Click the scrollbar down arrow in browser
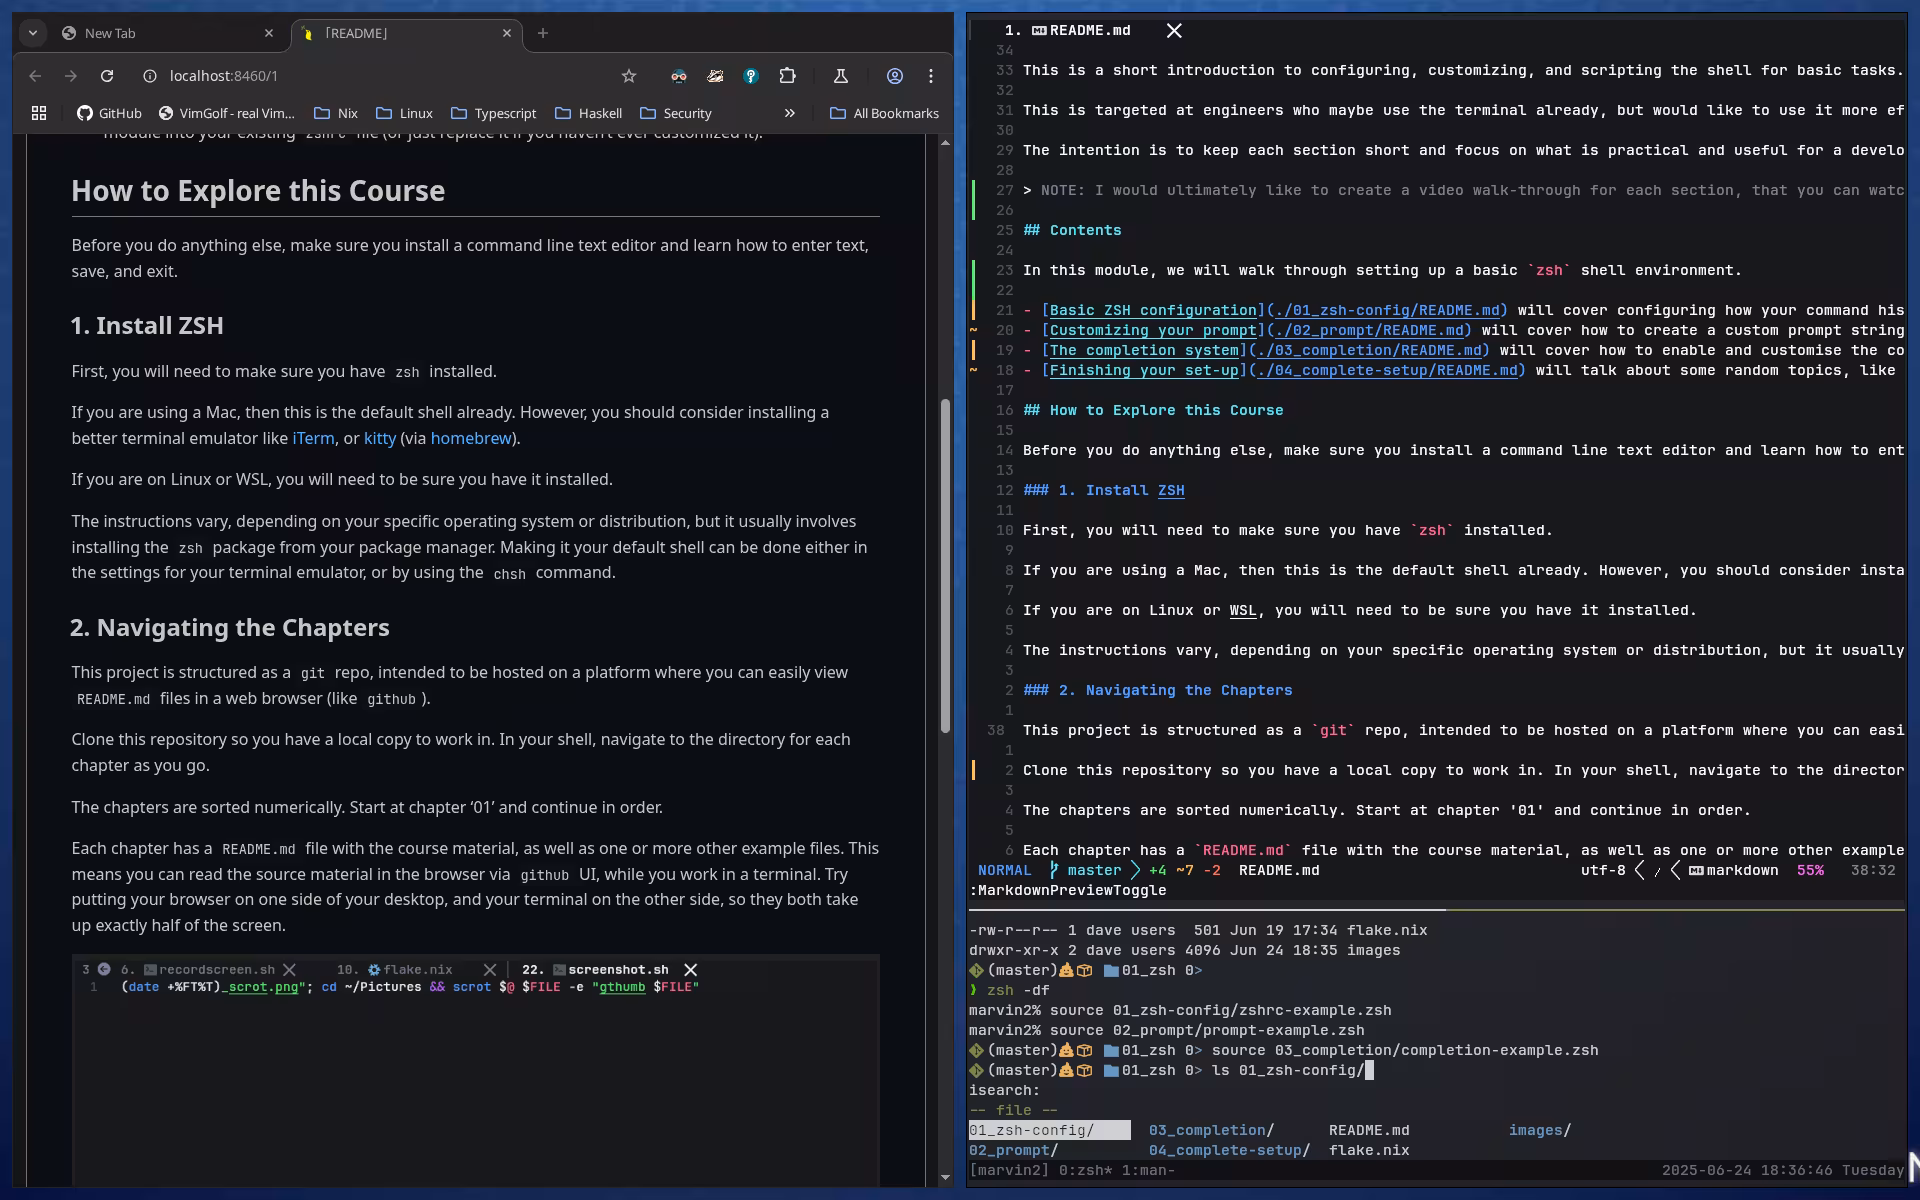 click(945, 1177)
